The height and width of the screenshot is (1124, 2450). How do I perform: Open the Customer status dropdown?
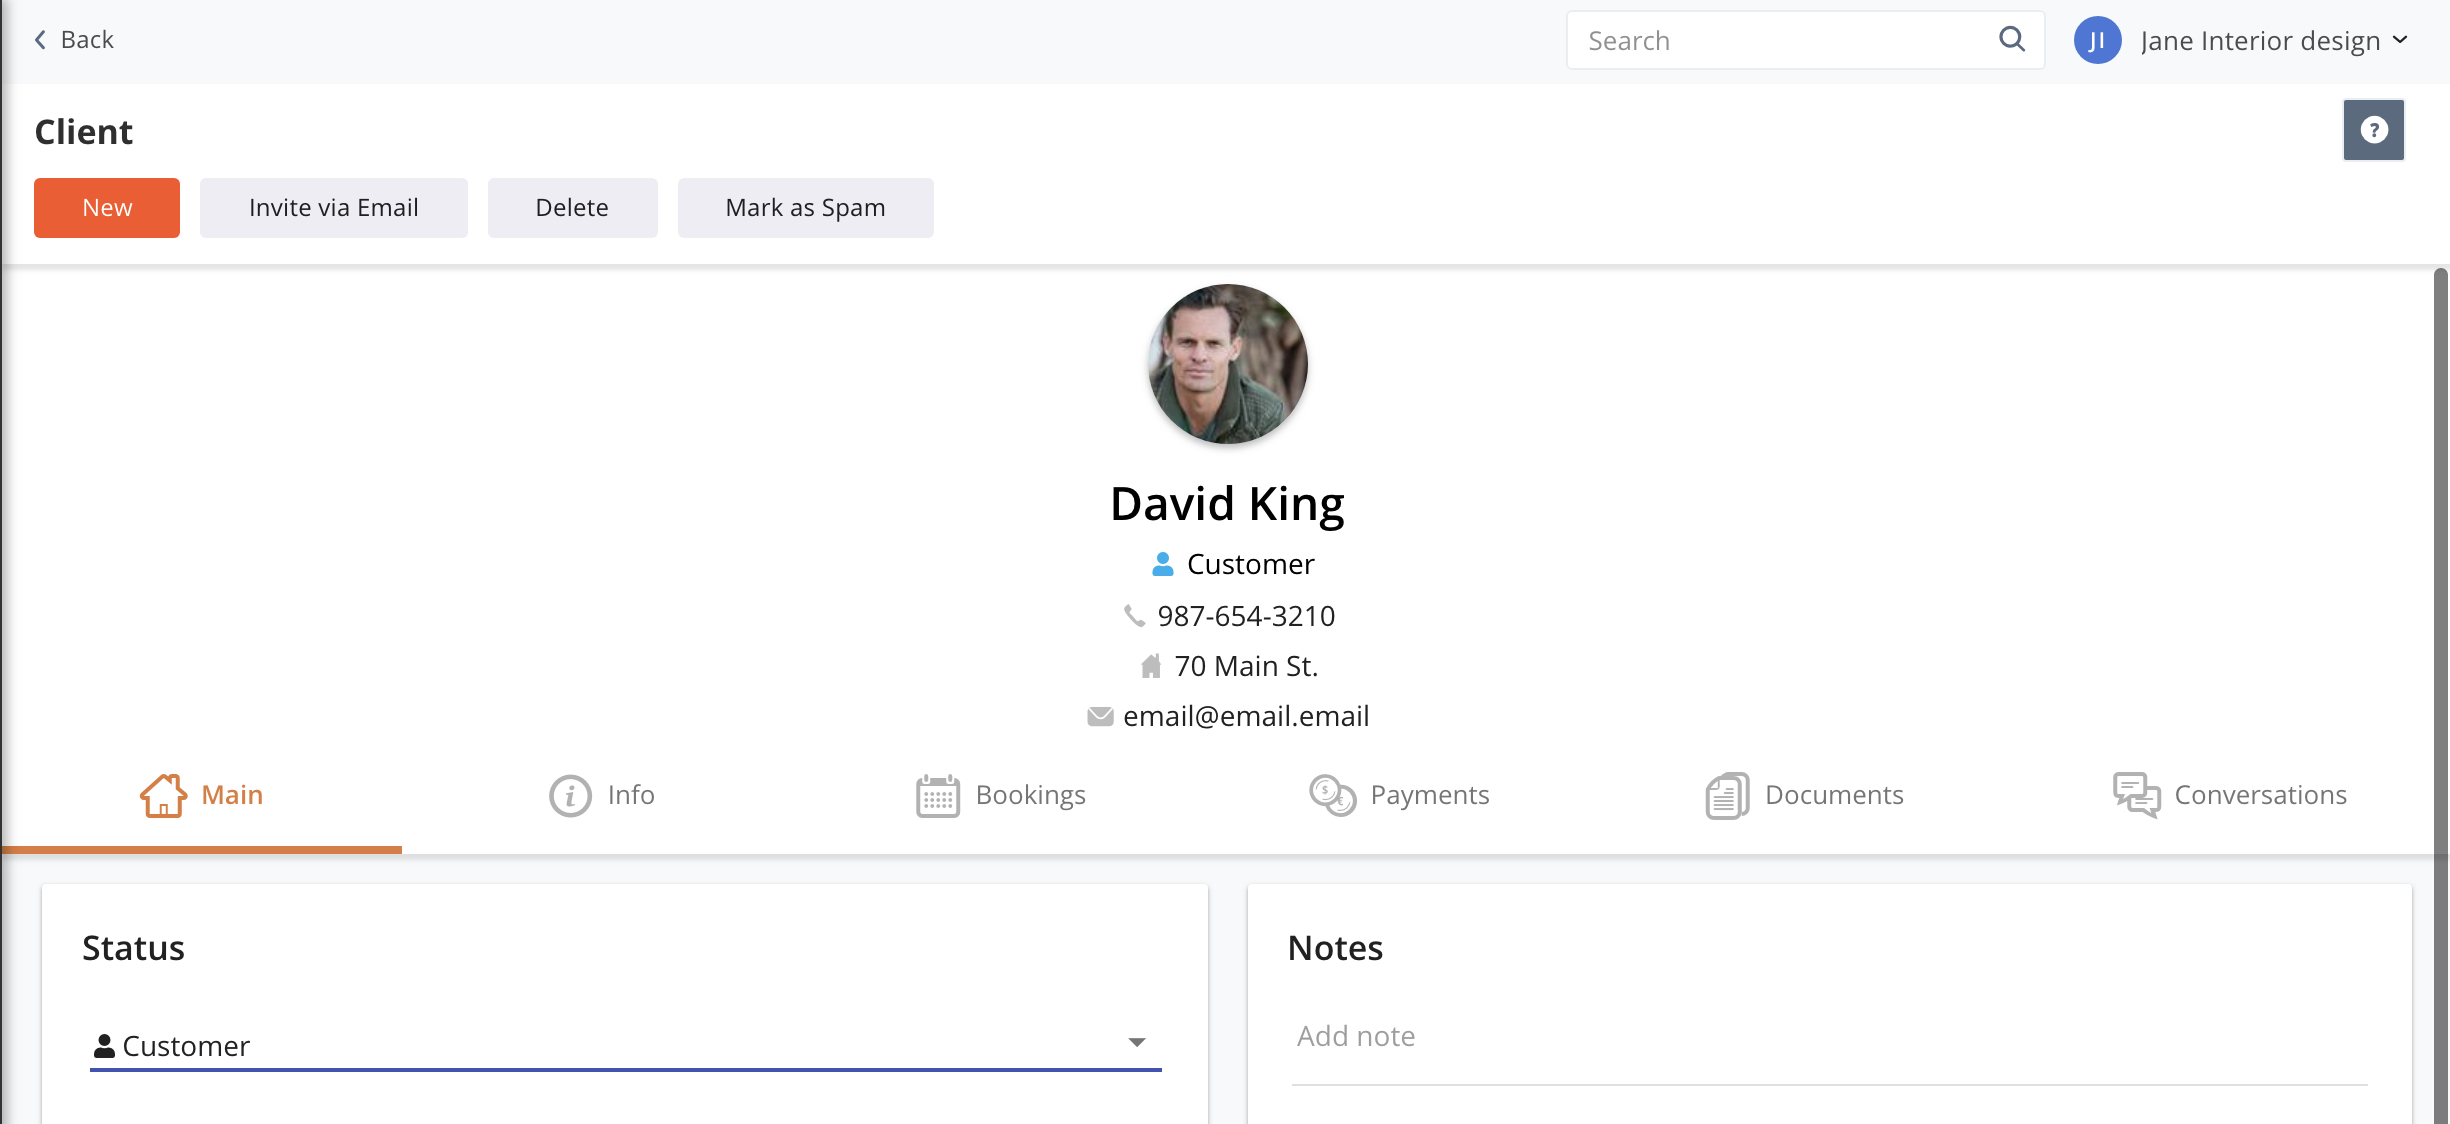(1137, 1042)
